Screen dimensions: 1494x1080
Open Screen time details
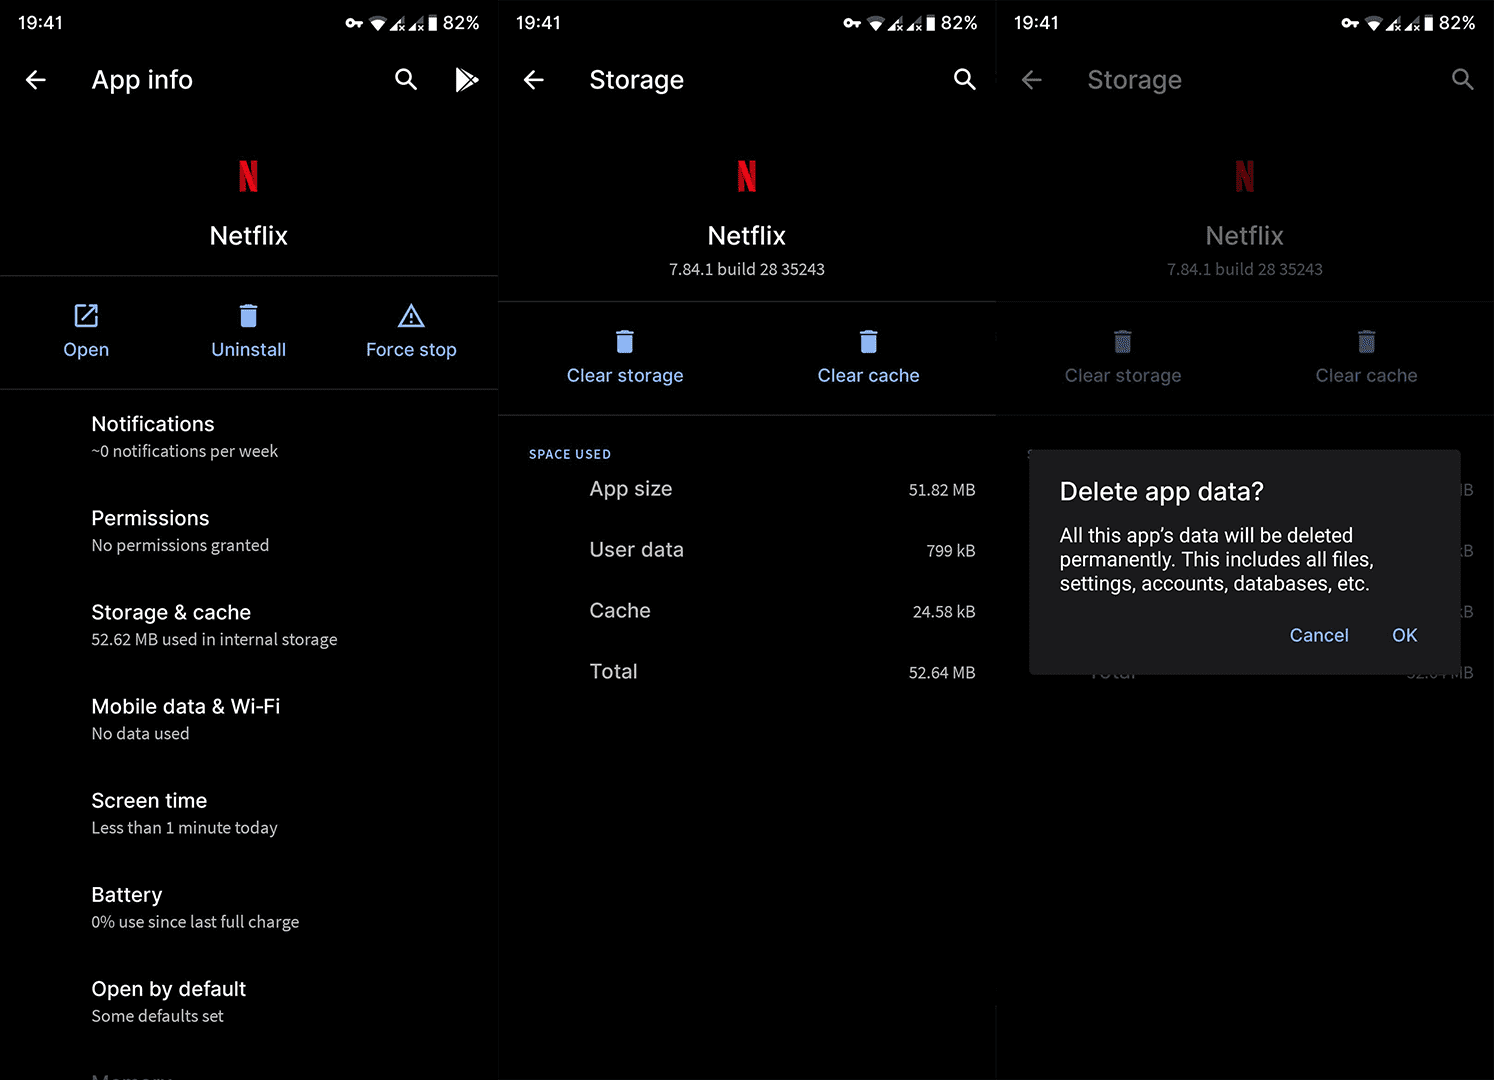pyautogui.click(x=249, y=813)
